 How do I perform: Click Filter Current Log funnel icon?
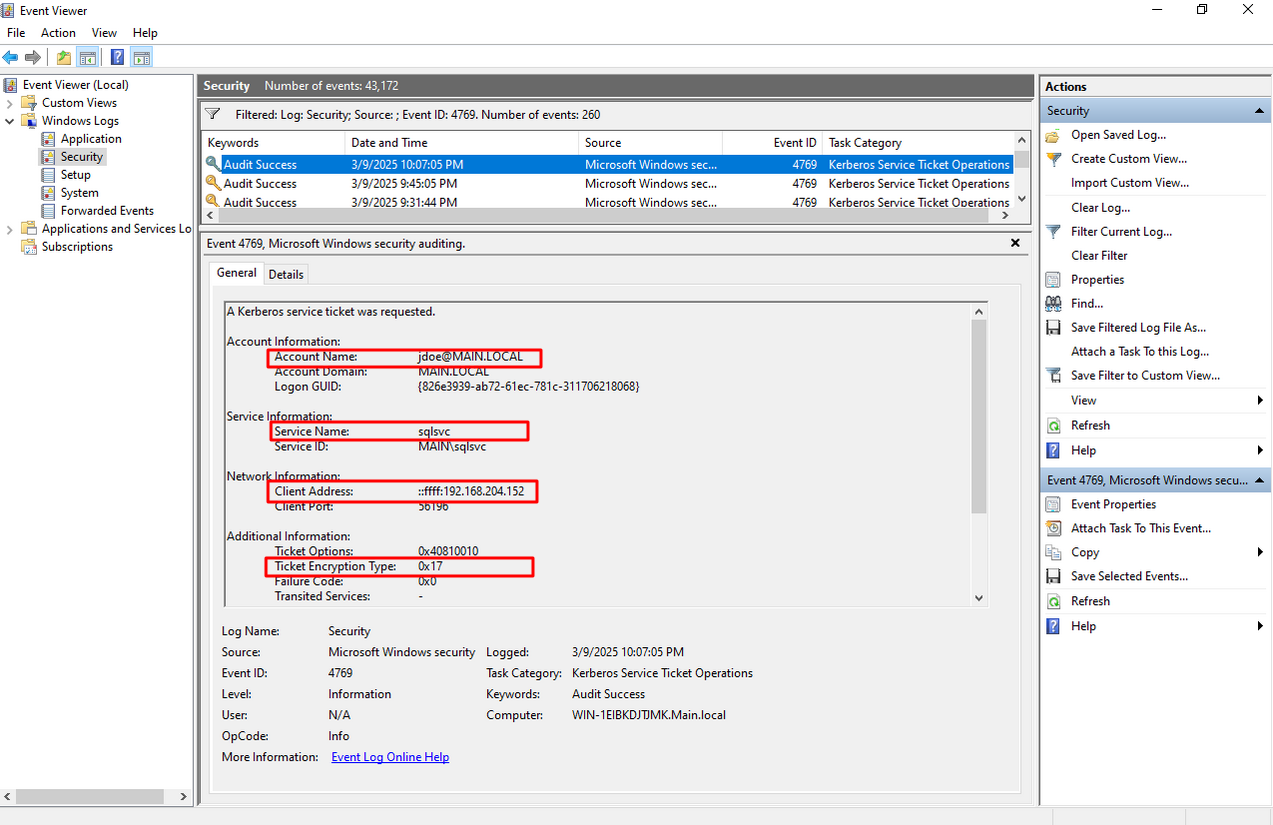1053,232
